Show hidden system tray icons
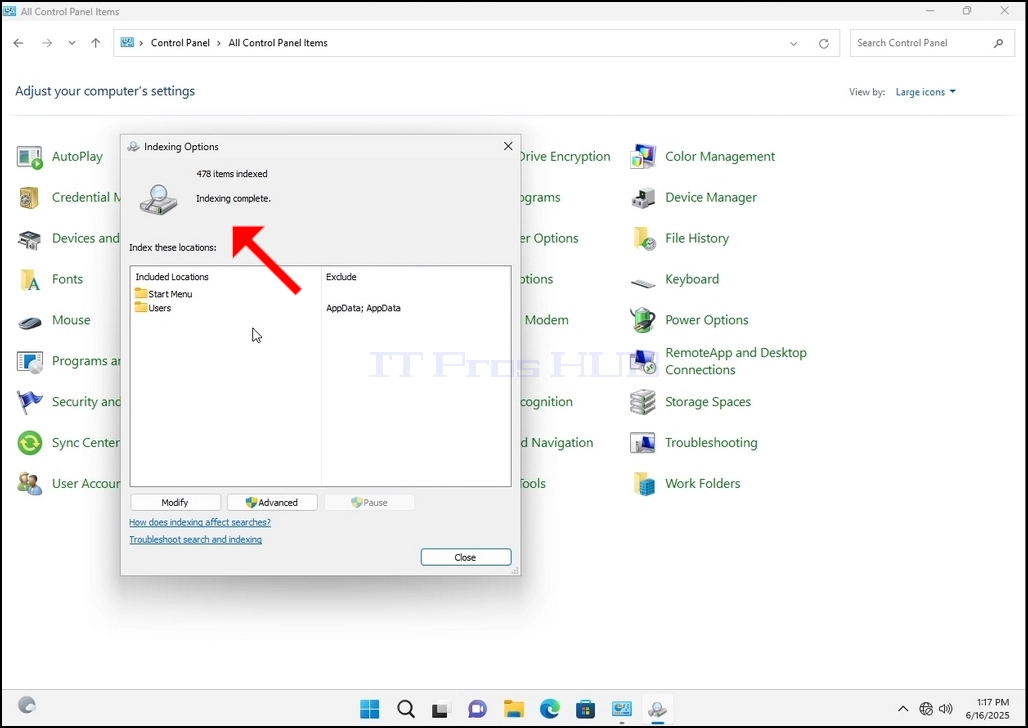Image resolution: width=1028 pixels, height=728 pixels. (903, 709)
